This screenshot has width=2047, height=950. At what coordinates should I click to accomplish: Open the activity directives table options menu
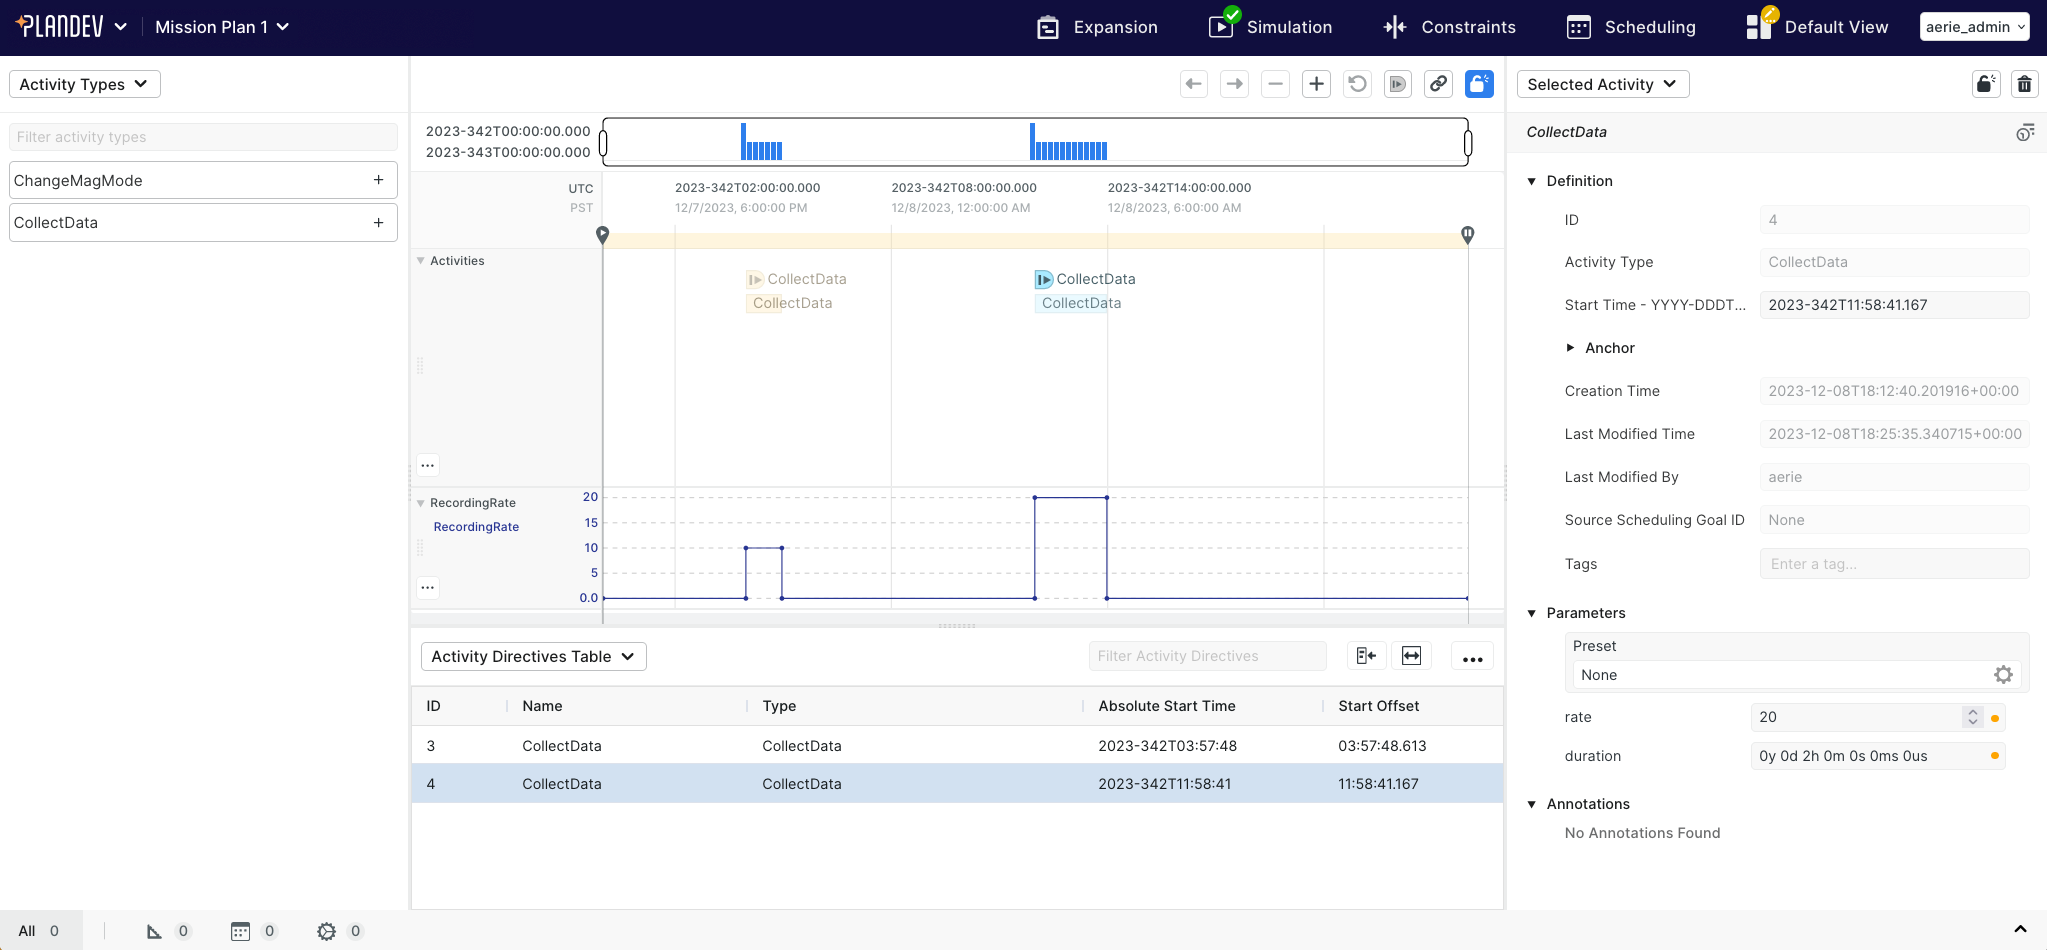[x=1472, y=657]
